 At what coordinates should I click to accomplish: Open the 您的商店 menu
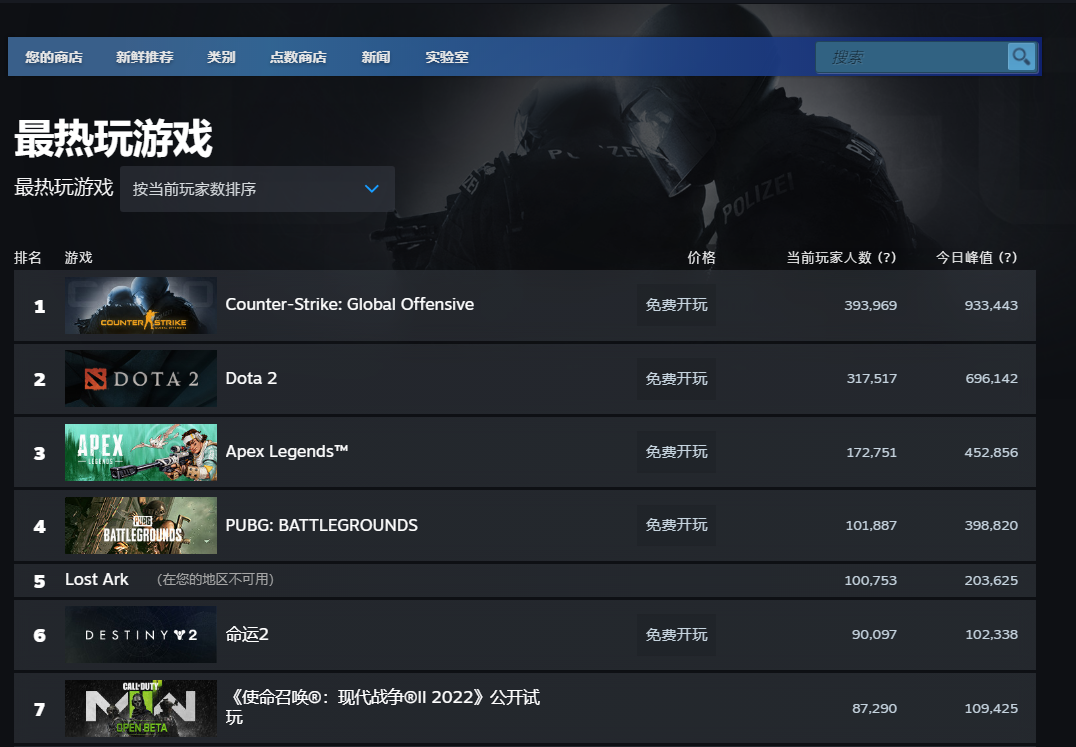pos(54,57)
